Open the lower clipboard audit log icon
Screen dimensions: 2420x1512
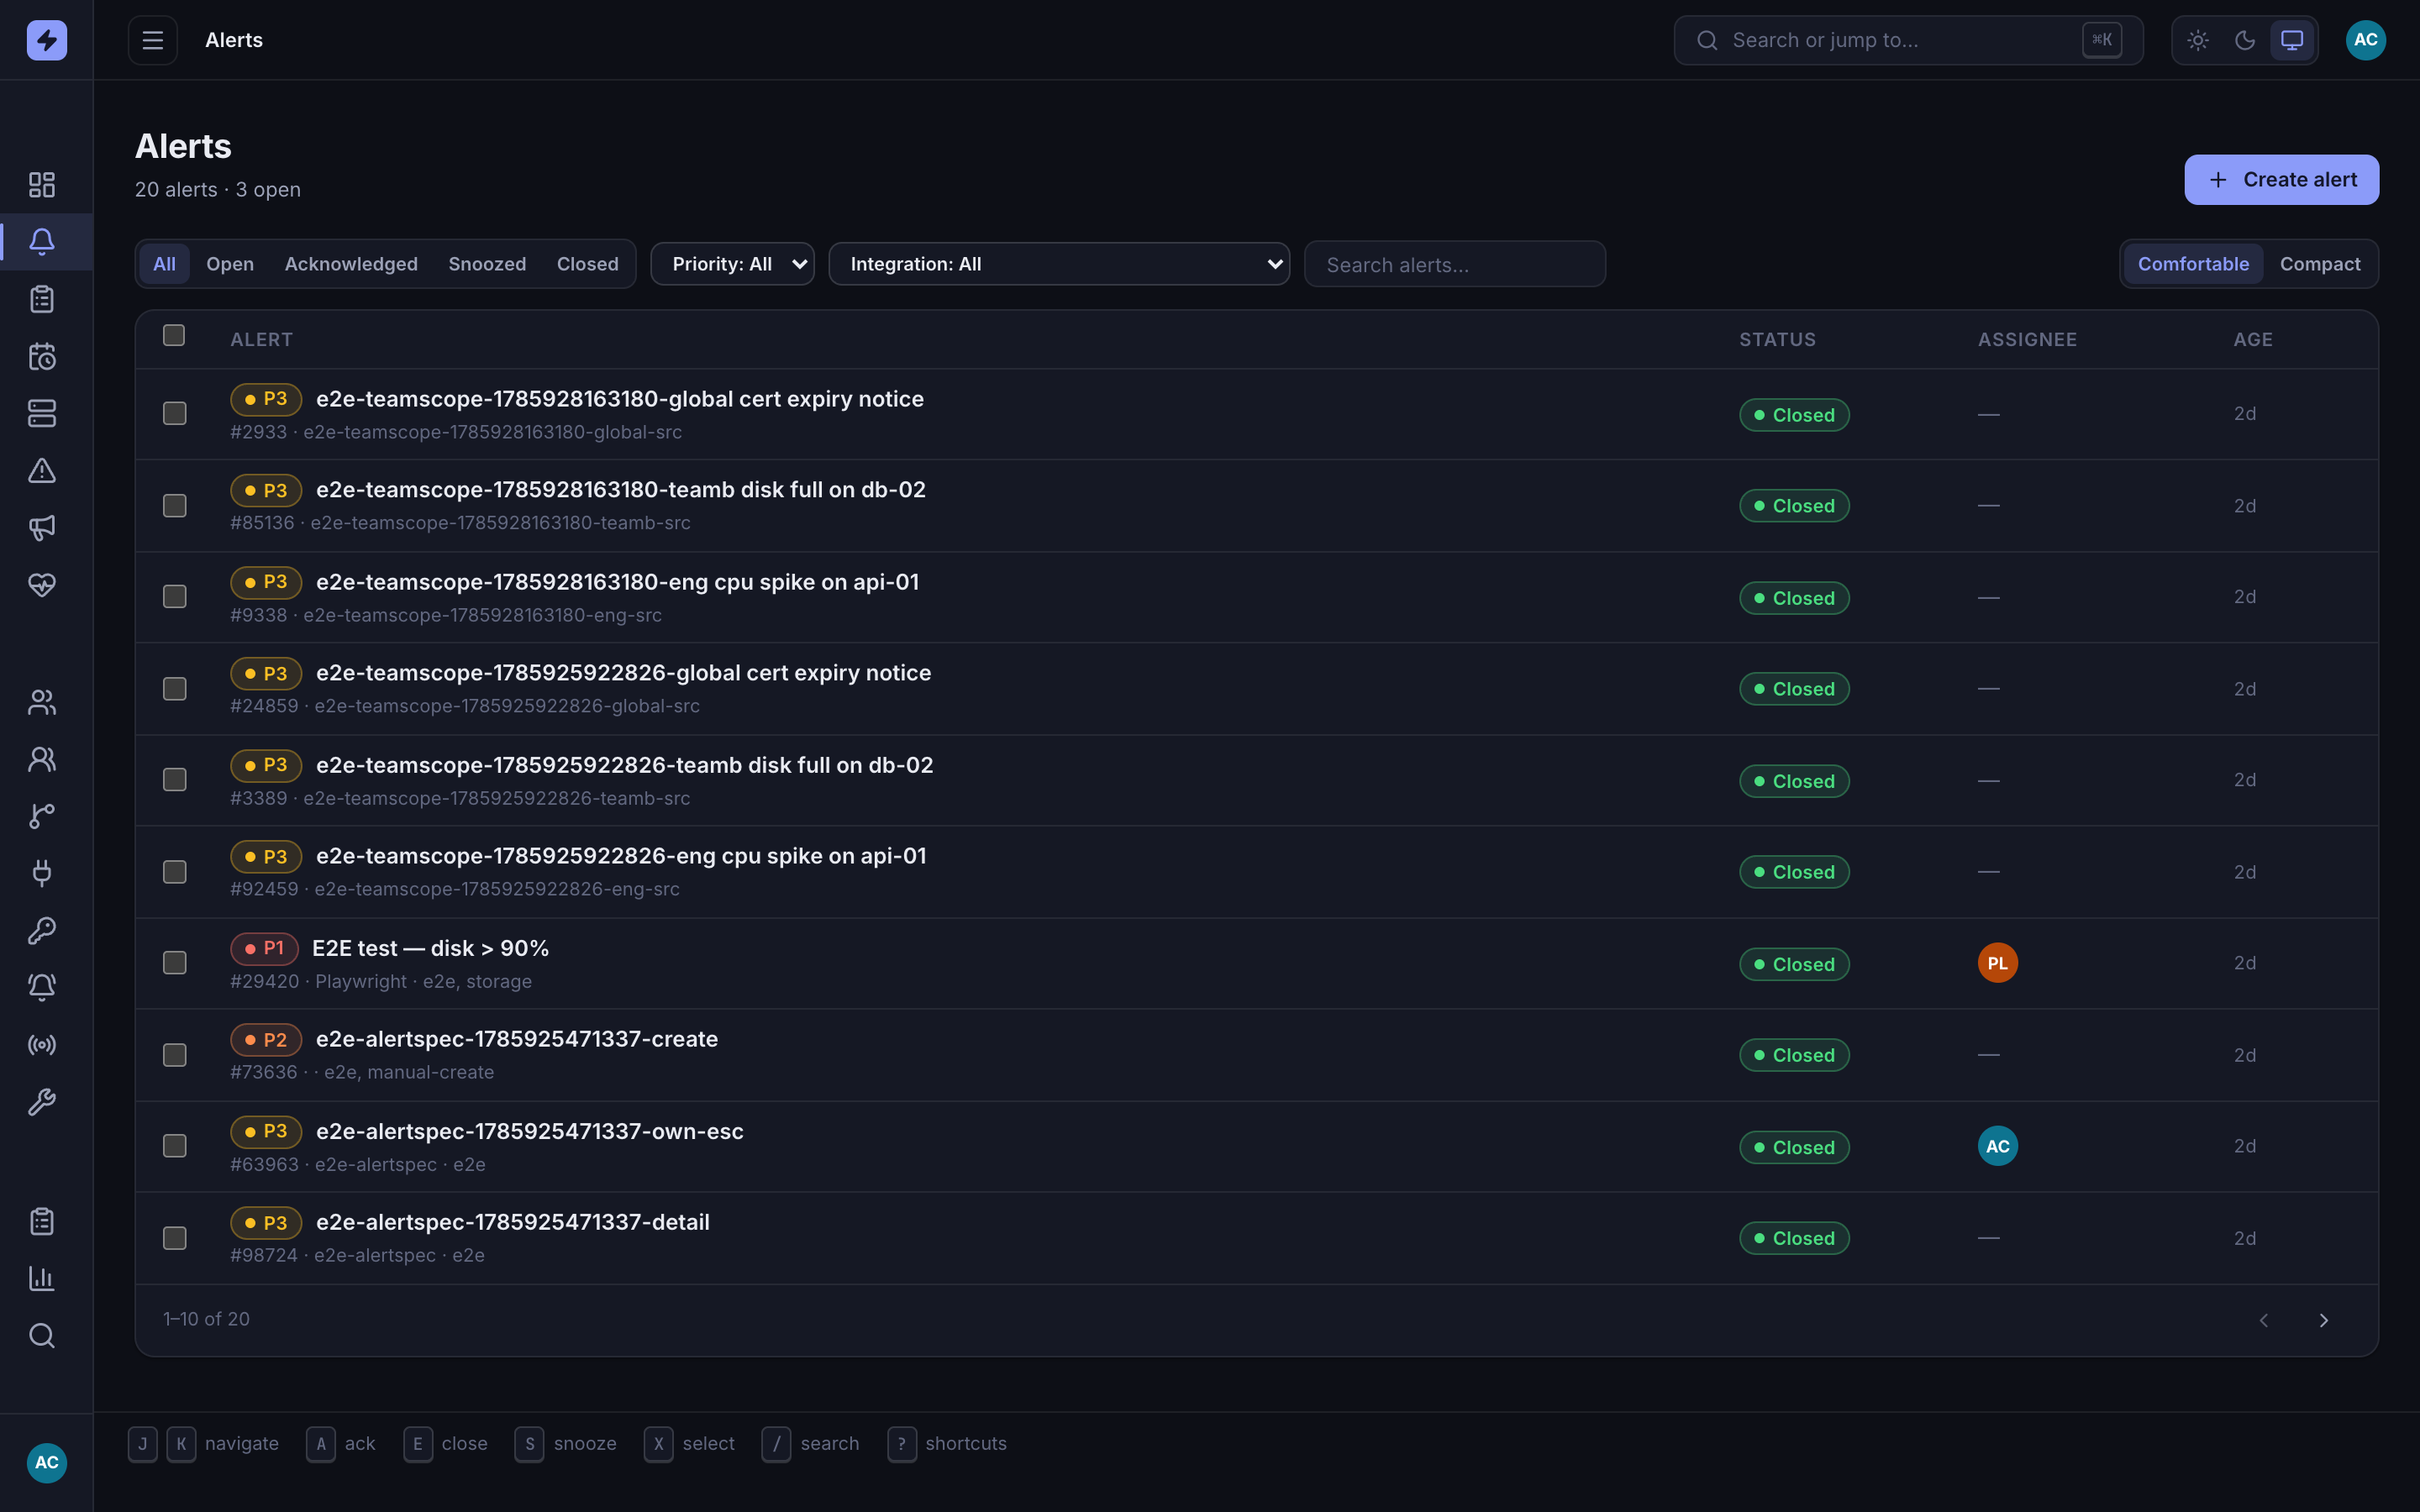coord(42,1221)
